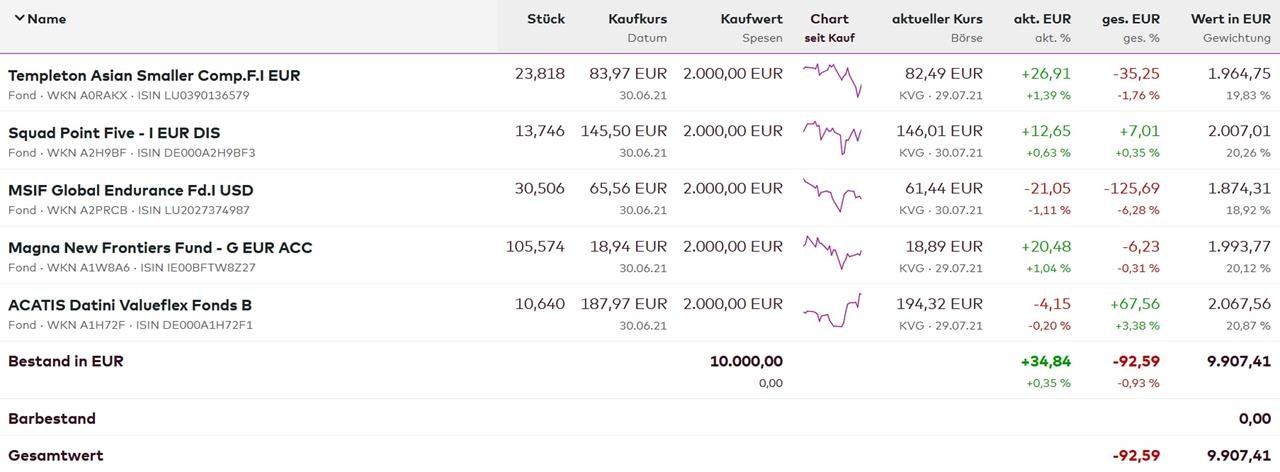This screenshot has width=1280, height=472.
Task: Open Templeton Asian Smaller Comp.F.I EUR fund
Action: [x=154, y=75]
